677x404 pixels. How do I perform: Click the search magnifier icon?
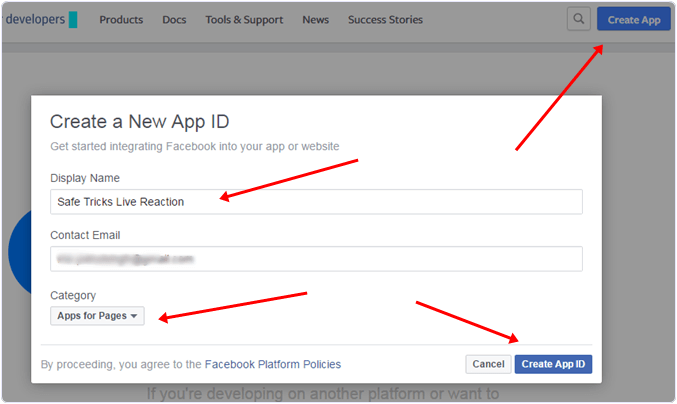click(579, 19)
